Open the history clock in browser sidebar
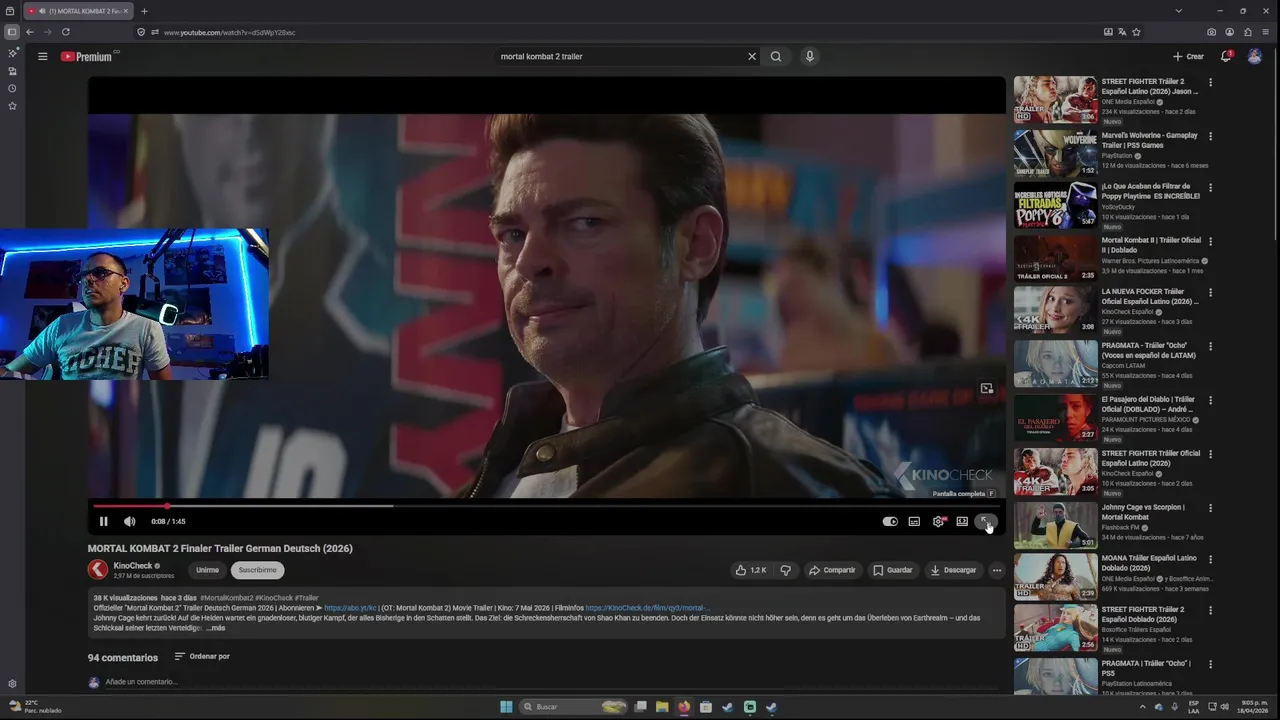The height and width of the screenshot is (720, 1280). pyautogui.click(x=12, y=88)
